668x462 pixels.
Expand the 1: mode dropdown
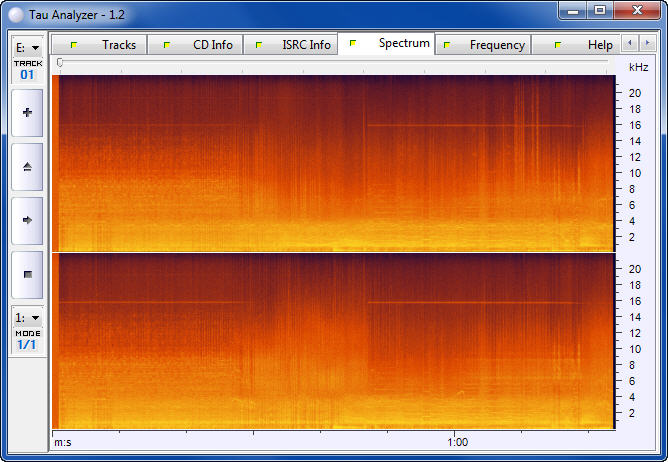point(27,317)
